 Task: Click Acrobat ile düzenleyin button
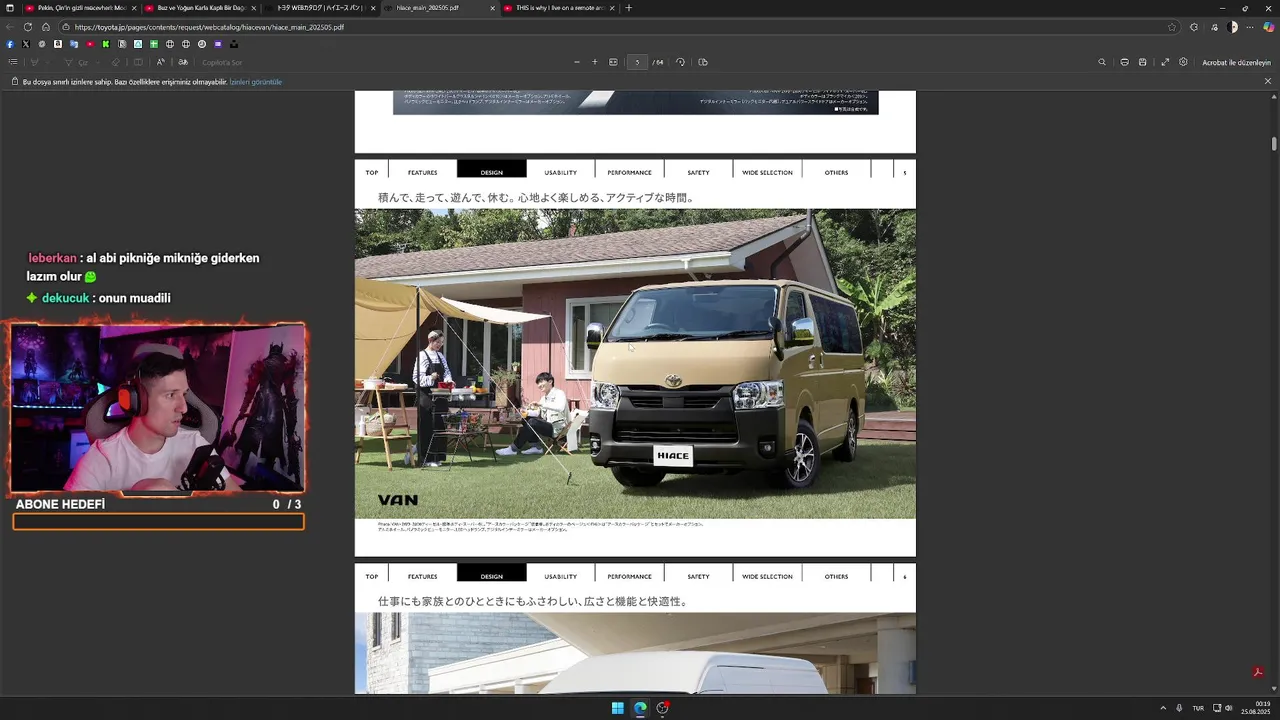(x=1236, y=62)
